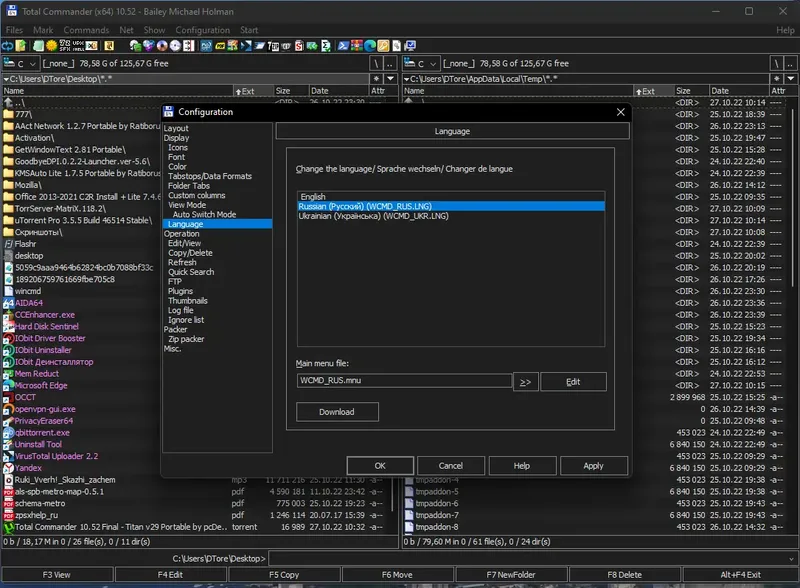Click the Refresh arrows icon in toolbar

(9, 46)
